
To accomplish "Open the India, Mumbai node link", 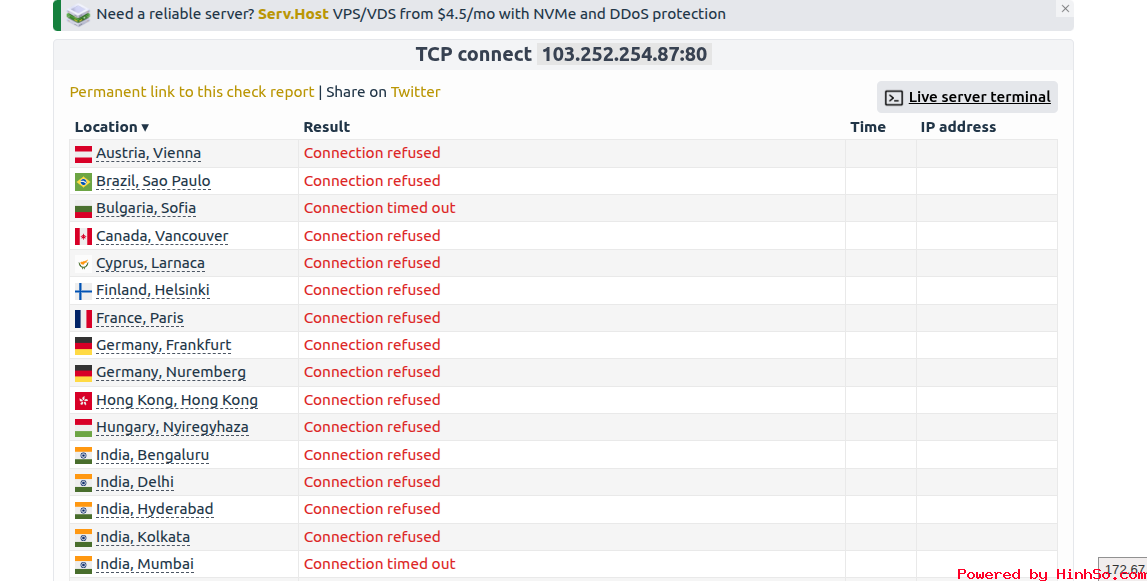I will coord(145,564).
